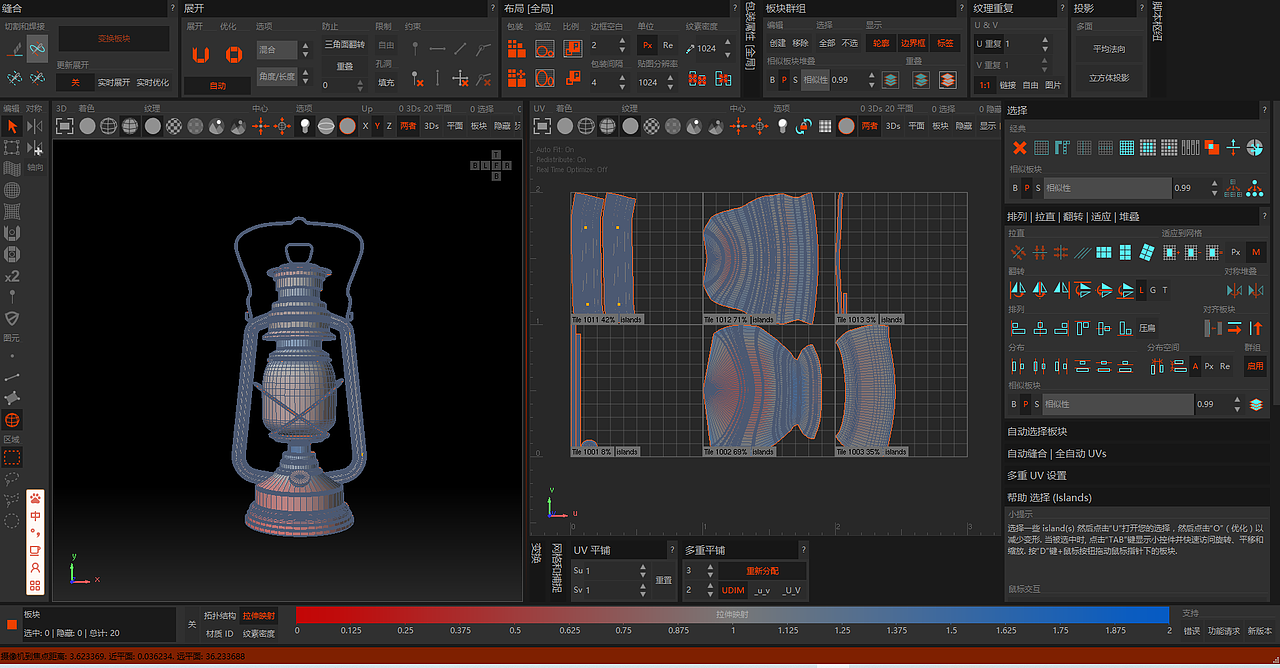The image size is (1280, 668).
Task: Click the pack icon under 包装 in layout panel
Action: click(516, 48)
